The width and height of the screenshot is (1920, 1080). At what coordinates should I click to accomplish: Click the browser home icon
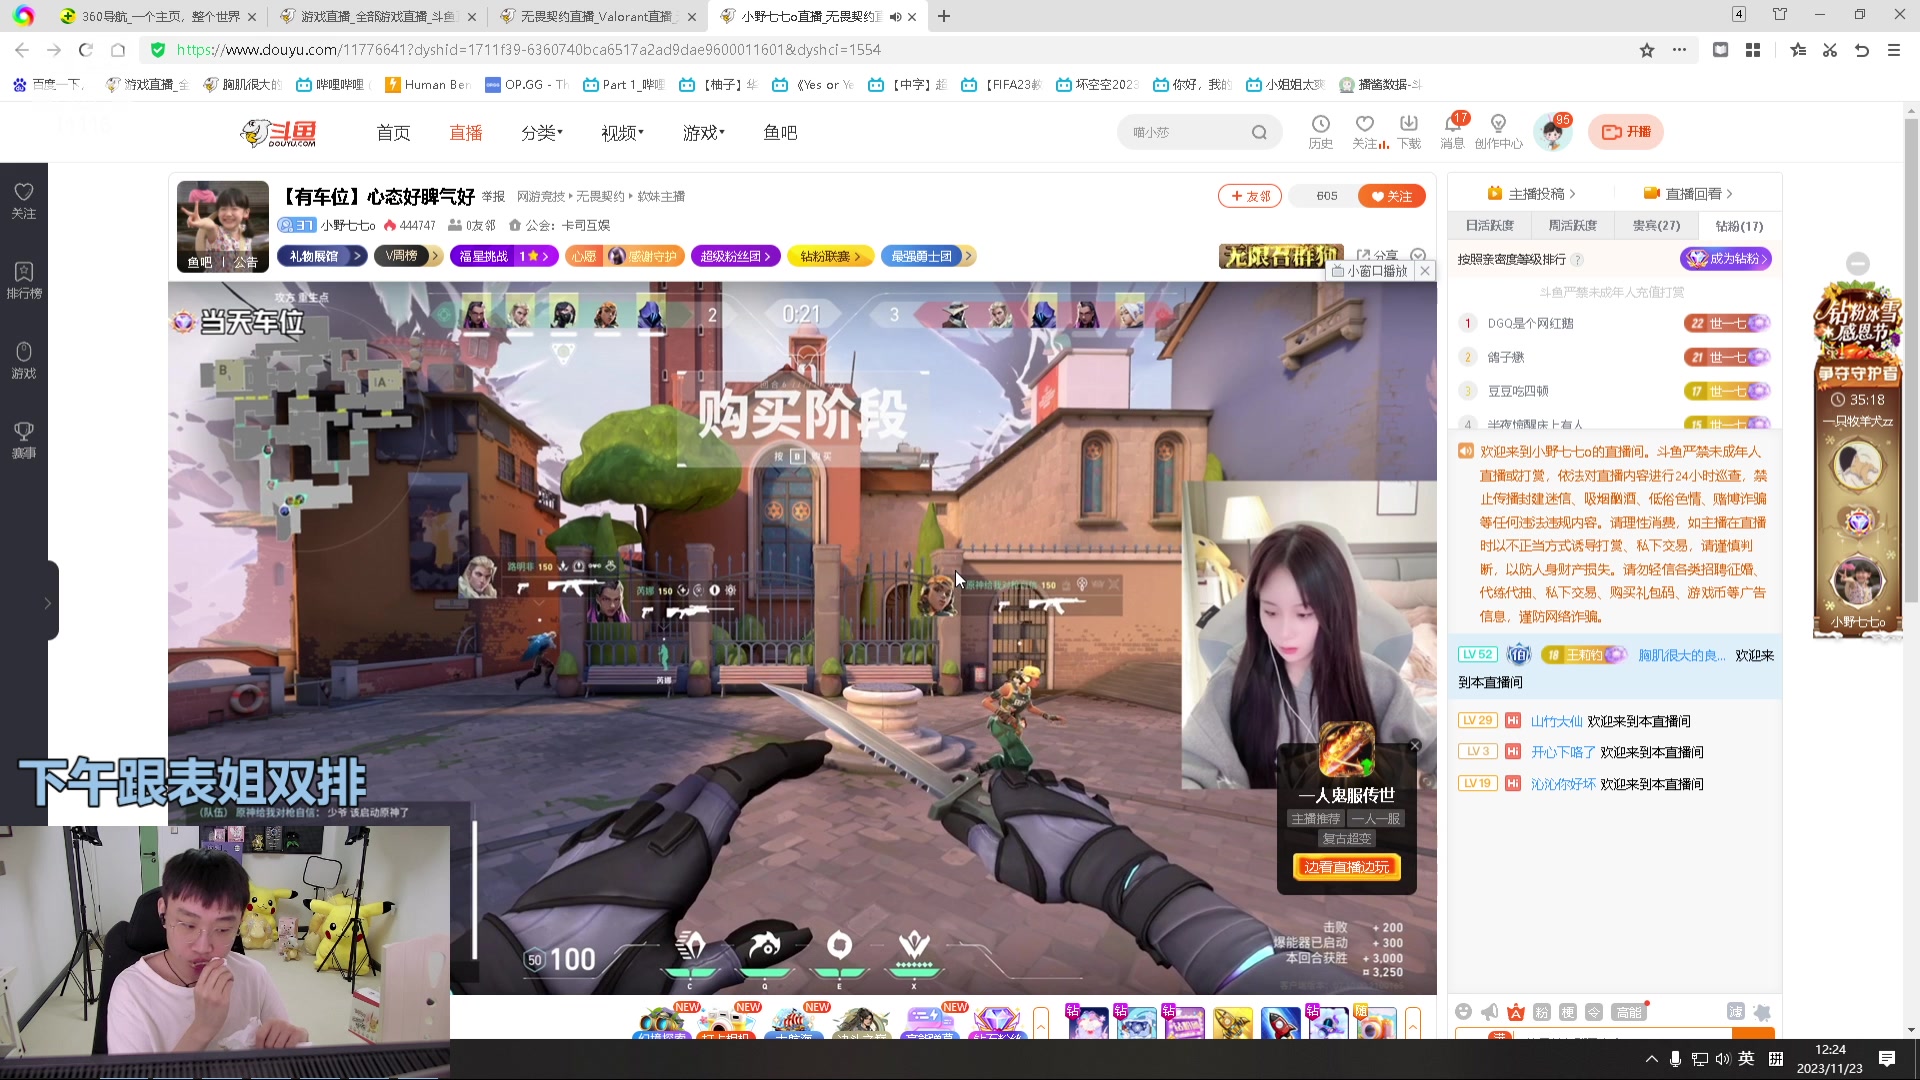[118, 50]
